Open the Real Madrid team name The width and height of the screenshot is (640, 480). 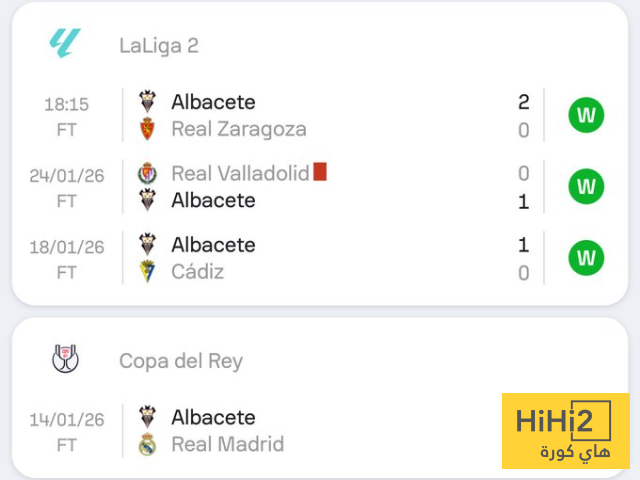(x=227, y=444)
